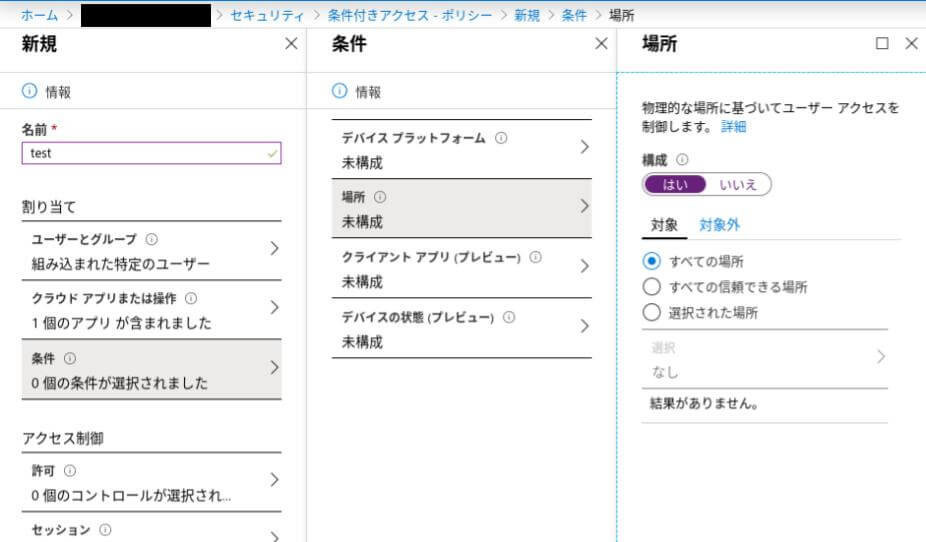Click info icon next to デバイスの状態 (プレビュー)

coord(508,318)
